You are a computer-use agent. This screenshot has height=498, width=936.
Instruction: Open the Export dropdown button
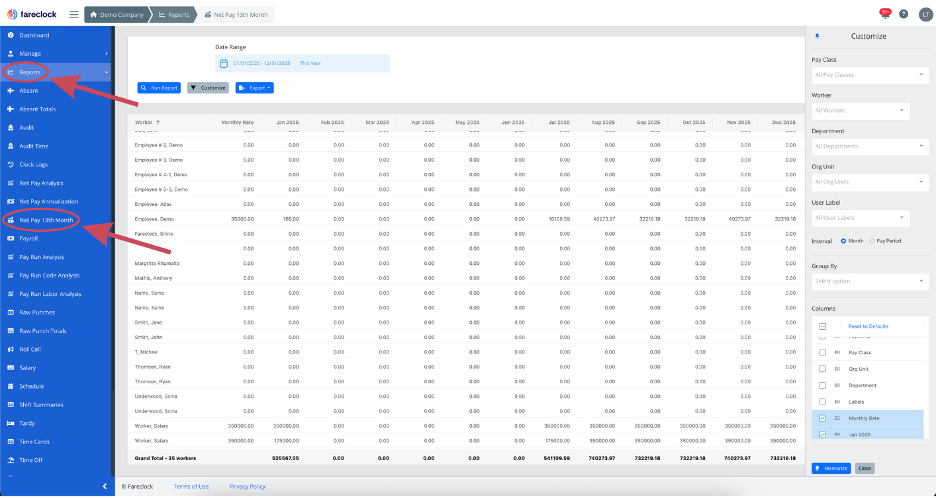254,88
